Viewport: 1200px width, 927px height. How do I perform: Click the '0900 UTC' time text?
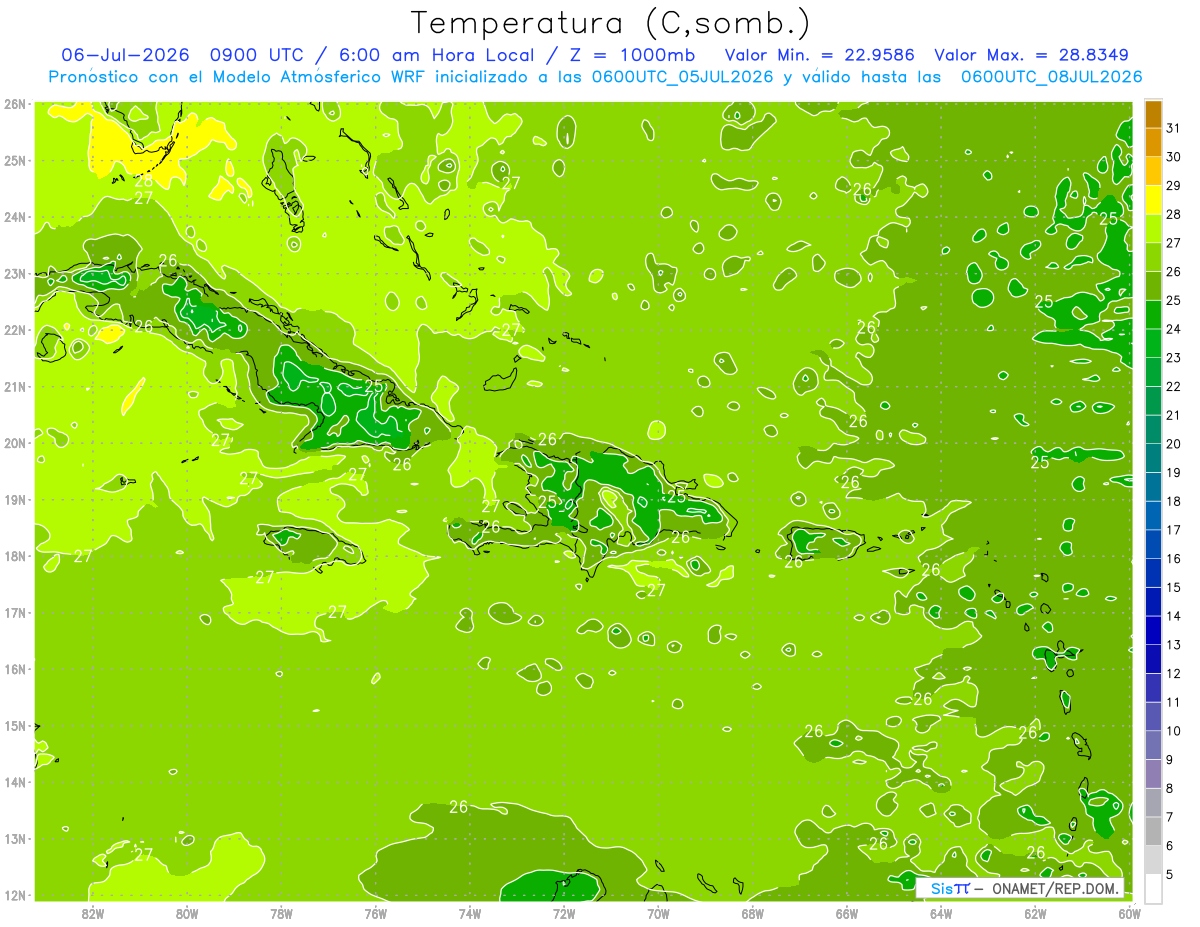pos(258,54)
